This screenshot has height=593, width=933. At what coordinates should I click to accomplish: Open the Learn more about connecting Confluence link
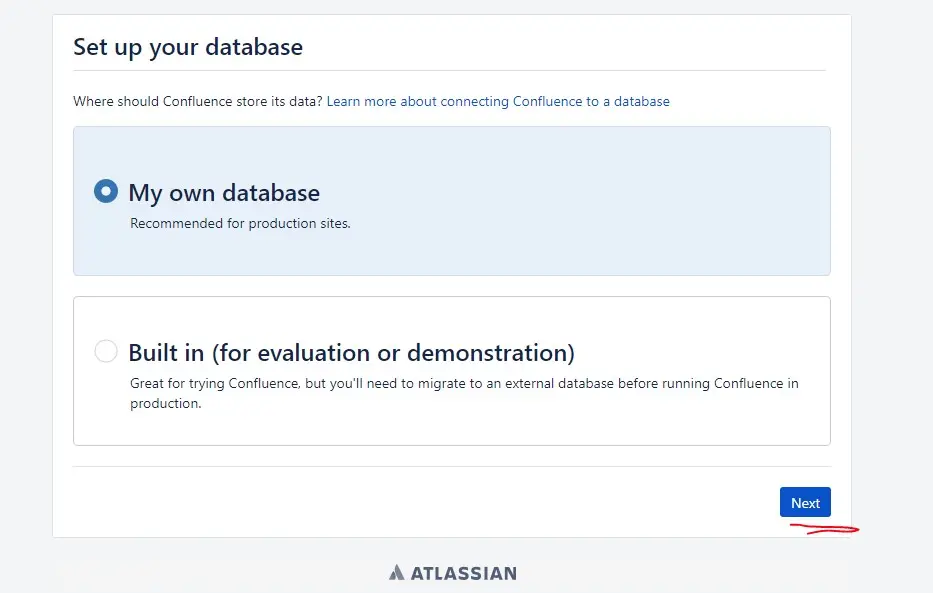[498, 101]
